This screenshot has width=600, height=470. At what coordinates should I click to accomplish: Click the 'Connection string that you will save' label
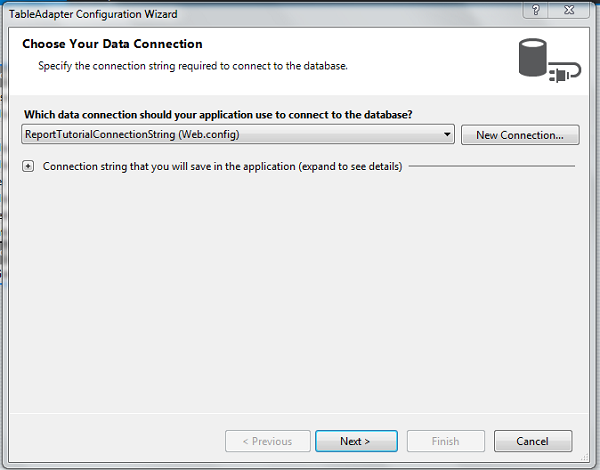coord(222,166)
